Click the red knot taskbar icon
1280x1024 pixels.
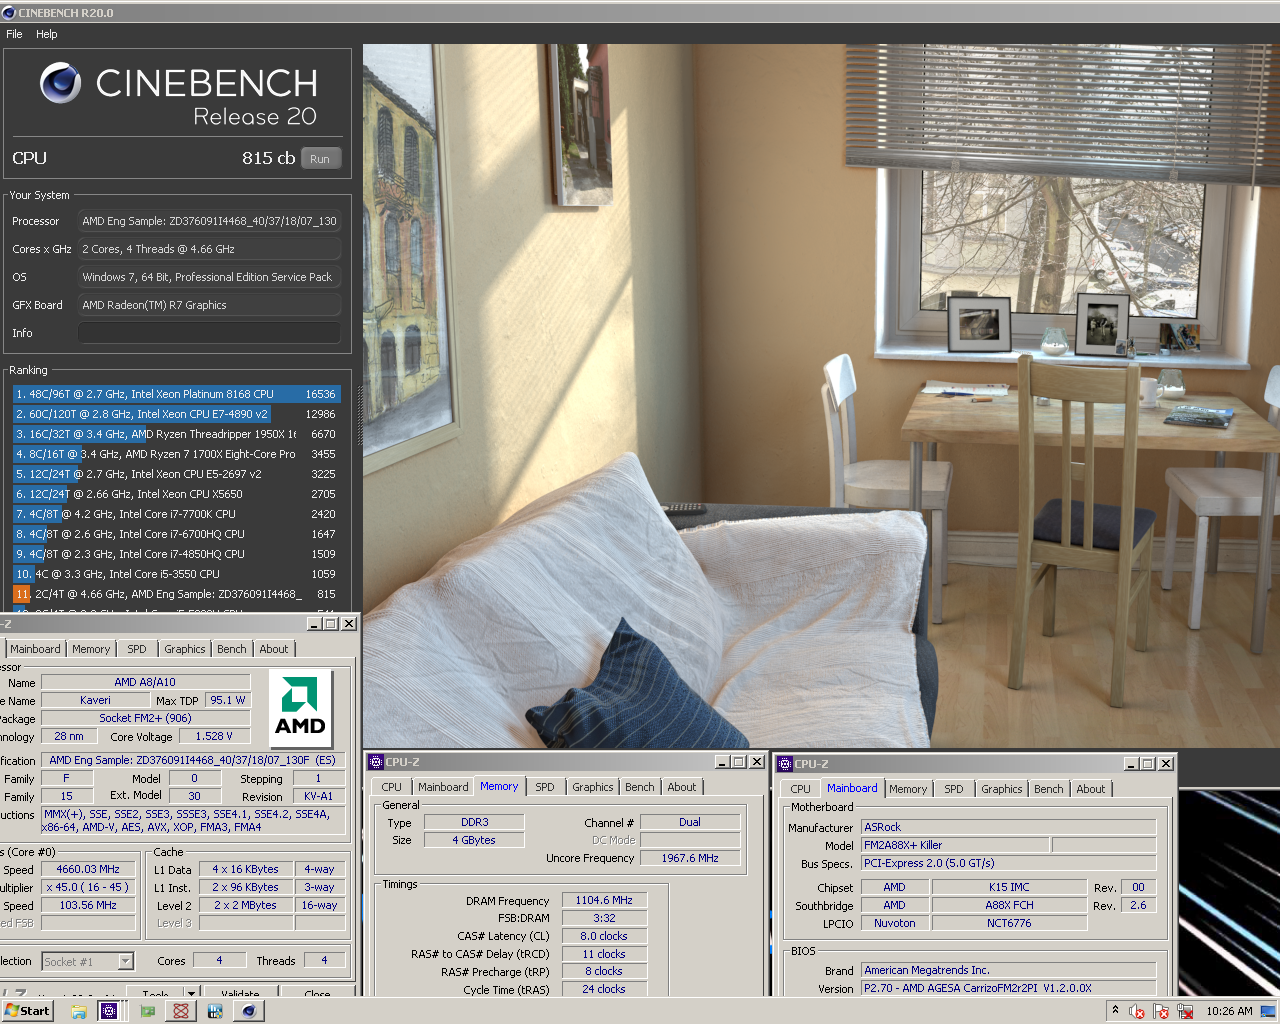pos(181,1011)
